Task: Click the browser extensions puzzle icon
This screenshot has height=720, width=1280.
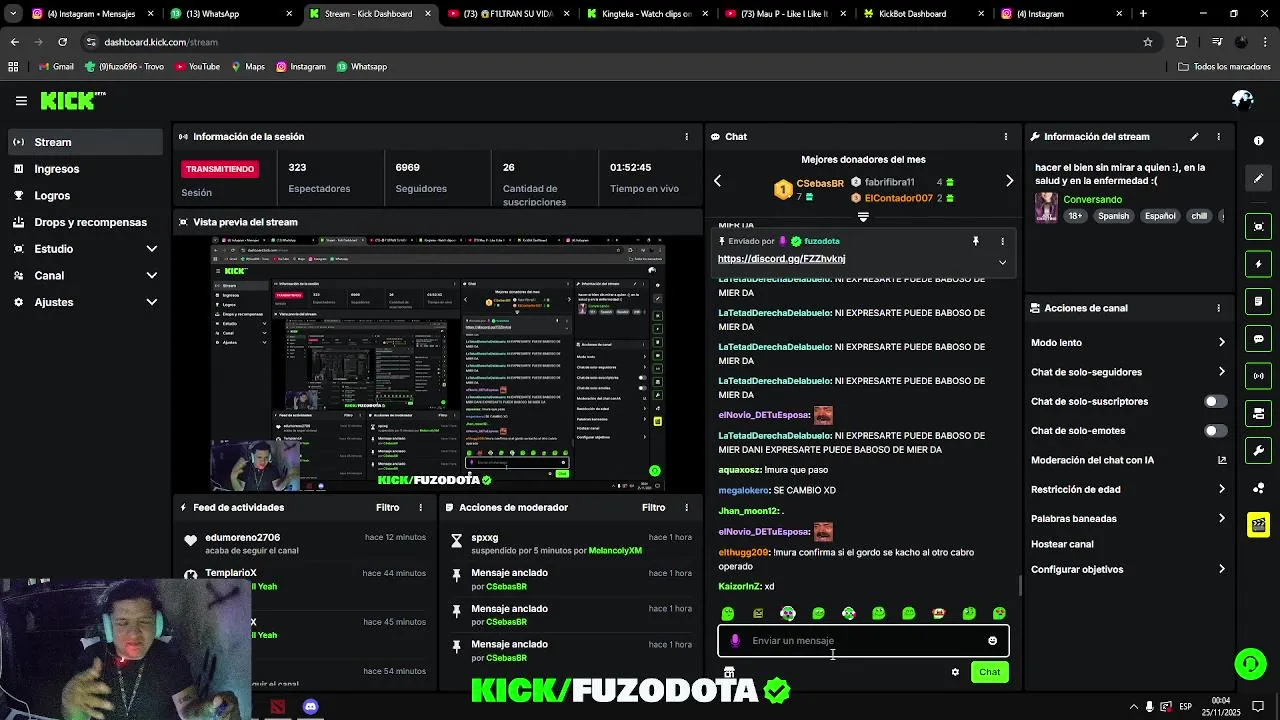Action: (1181, 42)
